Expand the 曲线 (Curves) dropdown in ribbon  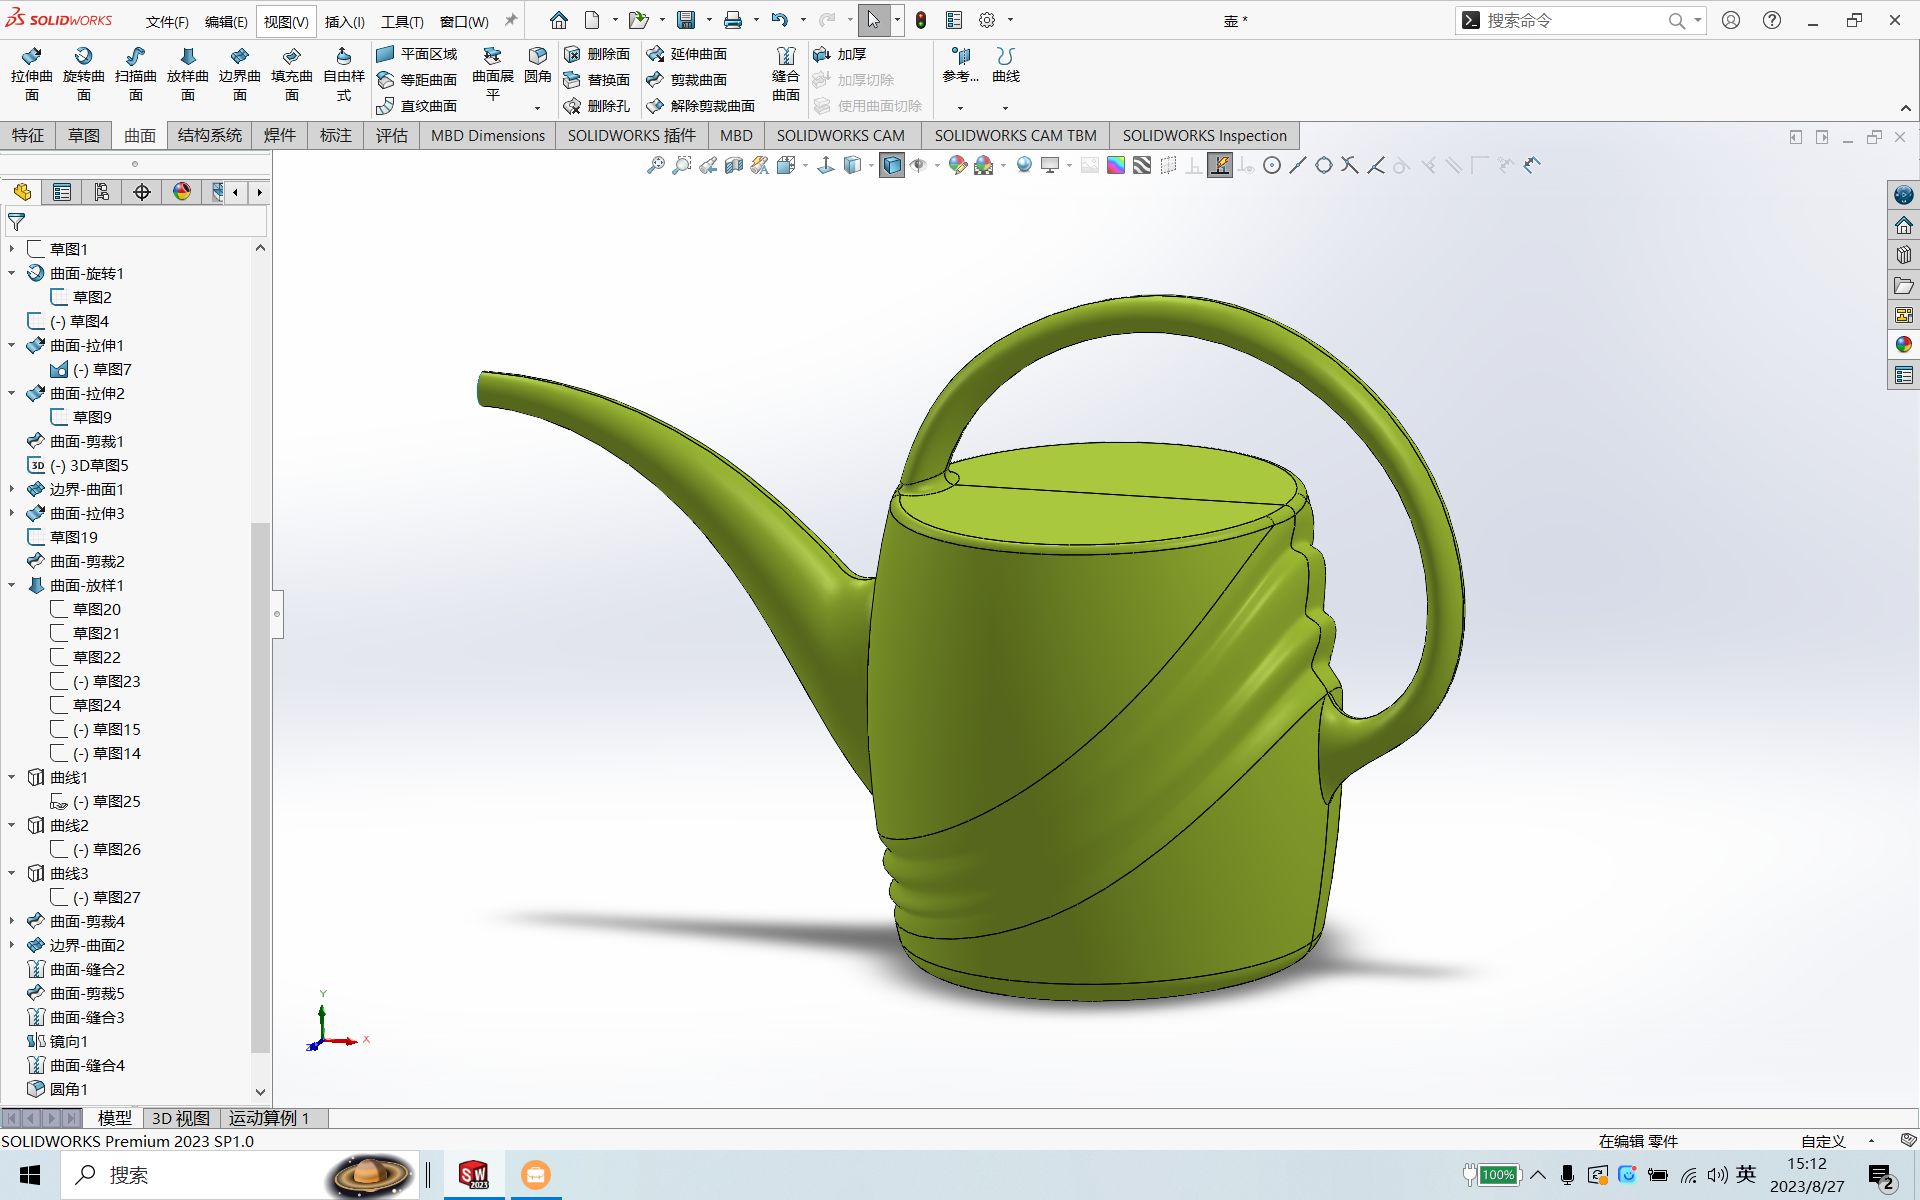point(1005,107)
